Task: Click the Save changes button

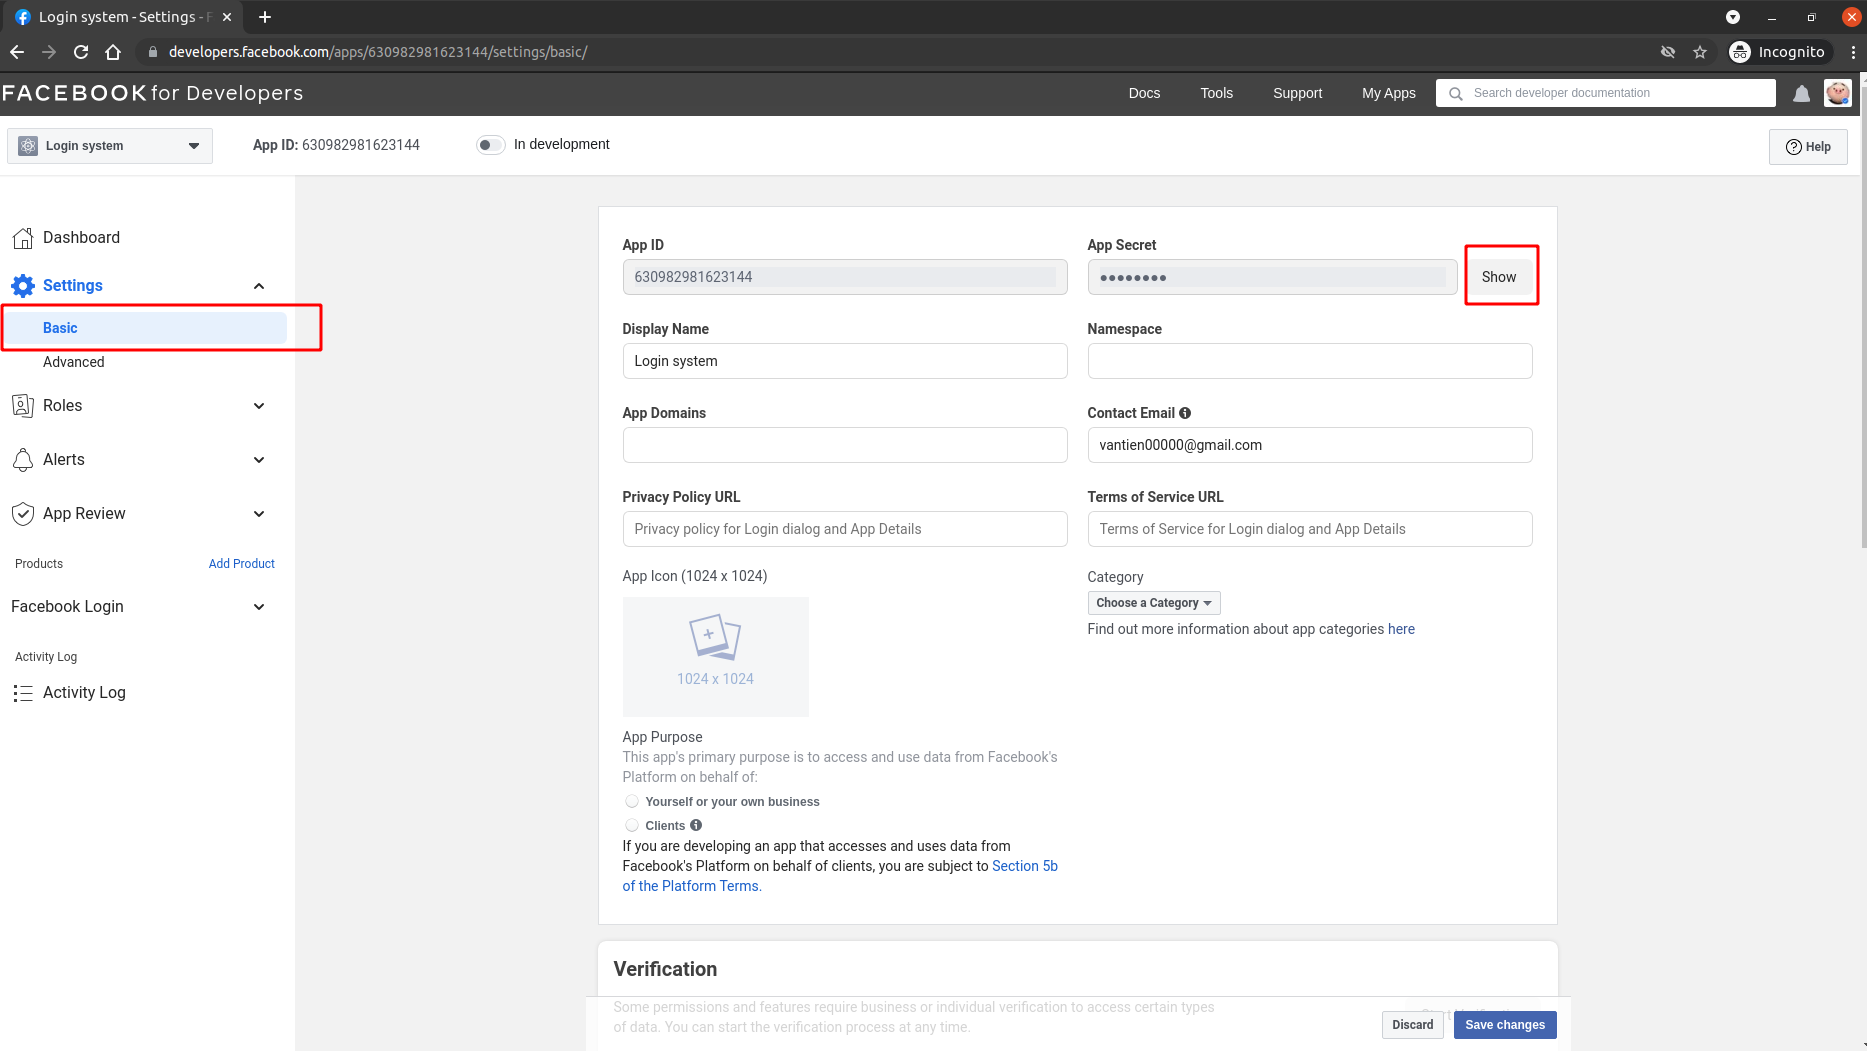Action: tap(1505, 1025)
